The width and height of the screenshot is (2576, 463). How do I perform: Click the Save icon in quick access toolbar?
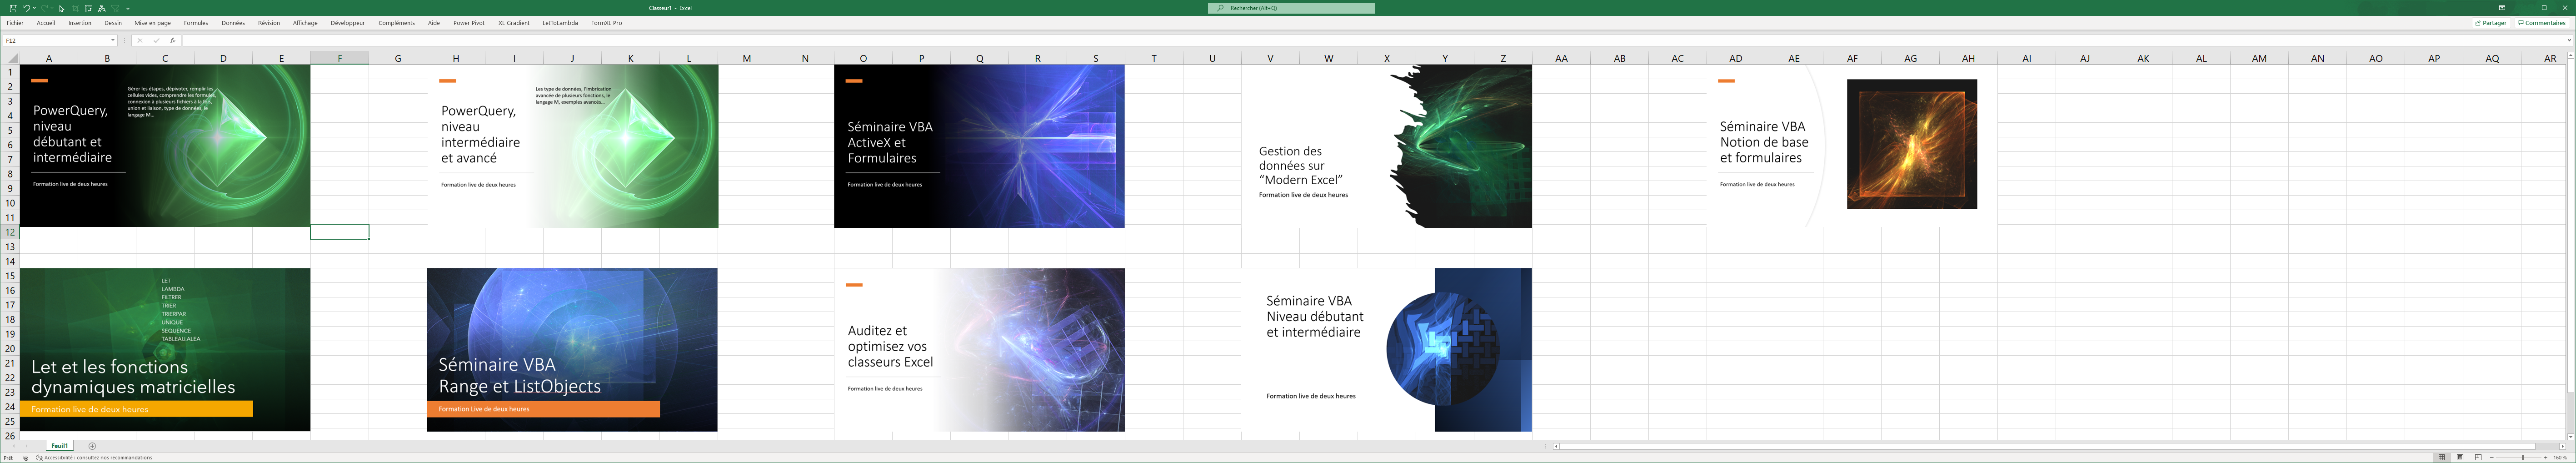(13, 8)
